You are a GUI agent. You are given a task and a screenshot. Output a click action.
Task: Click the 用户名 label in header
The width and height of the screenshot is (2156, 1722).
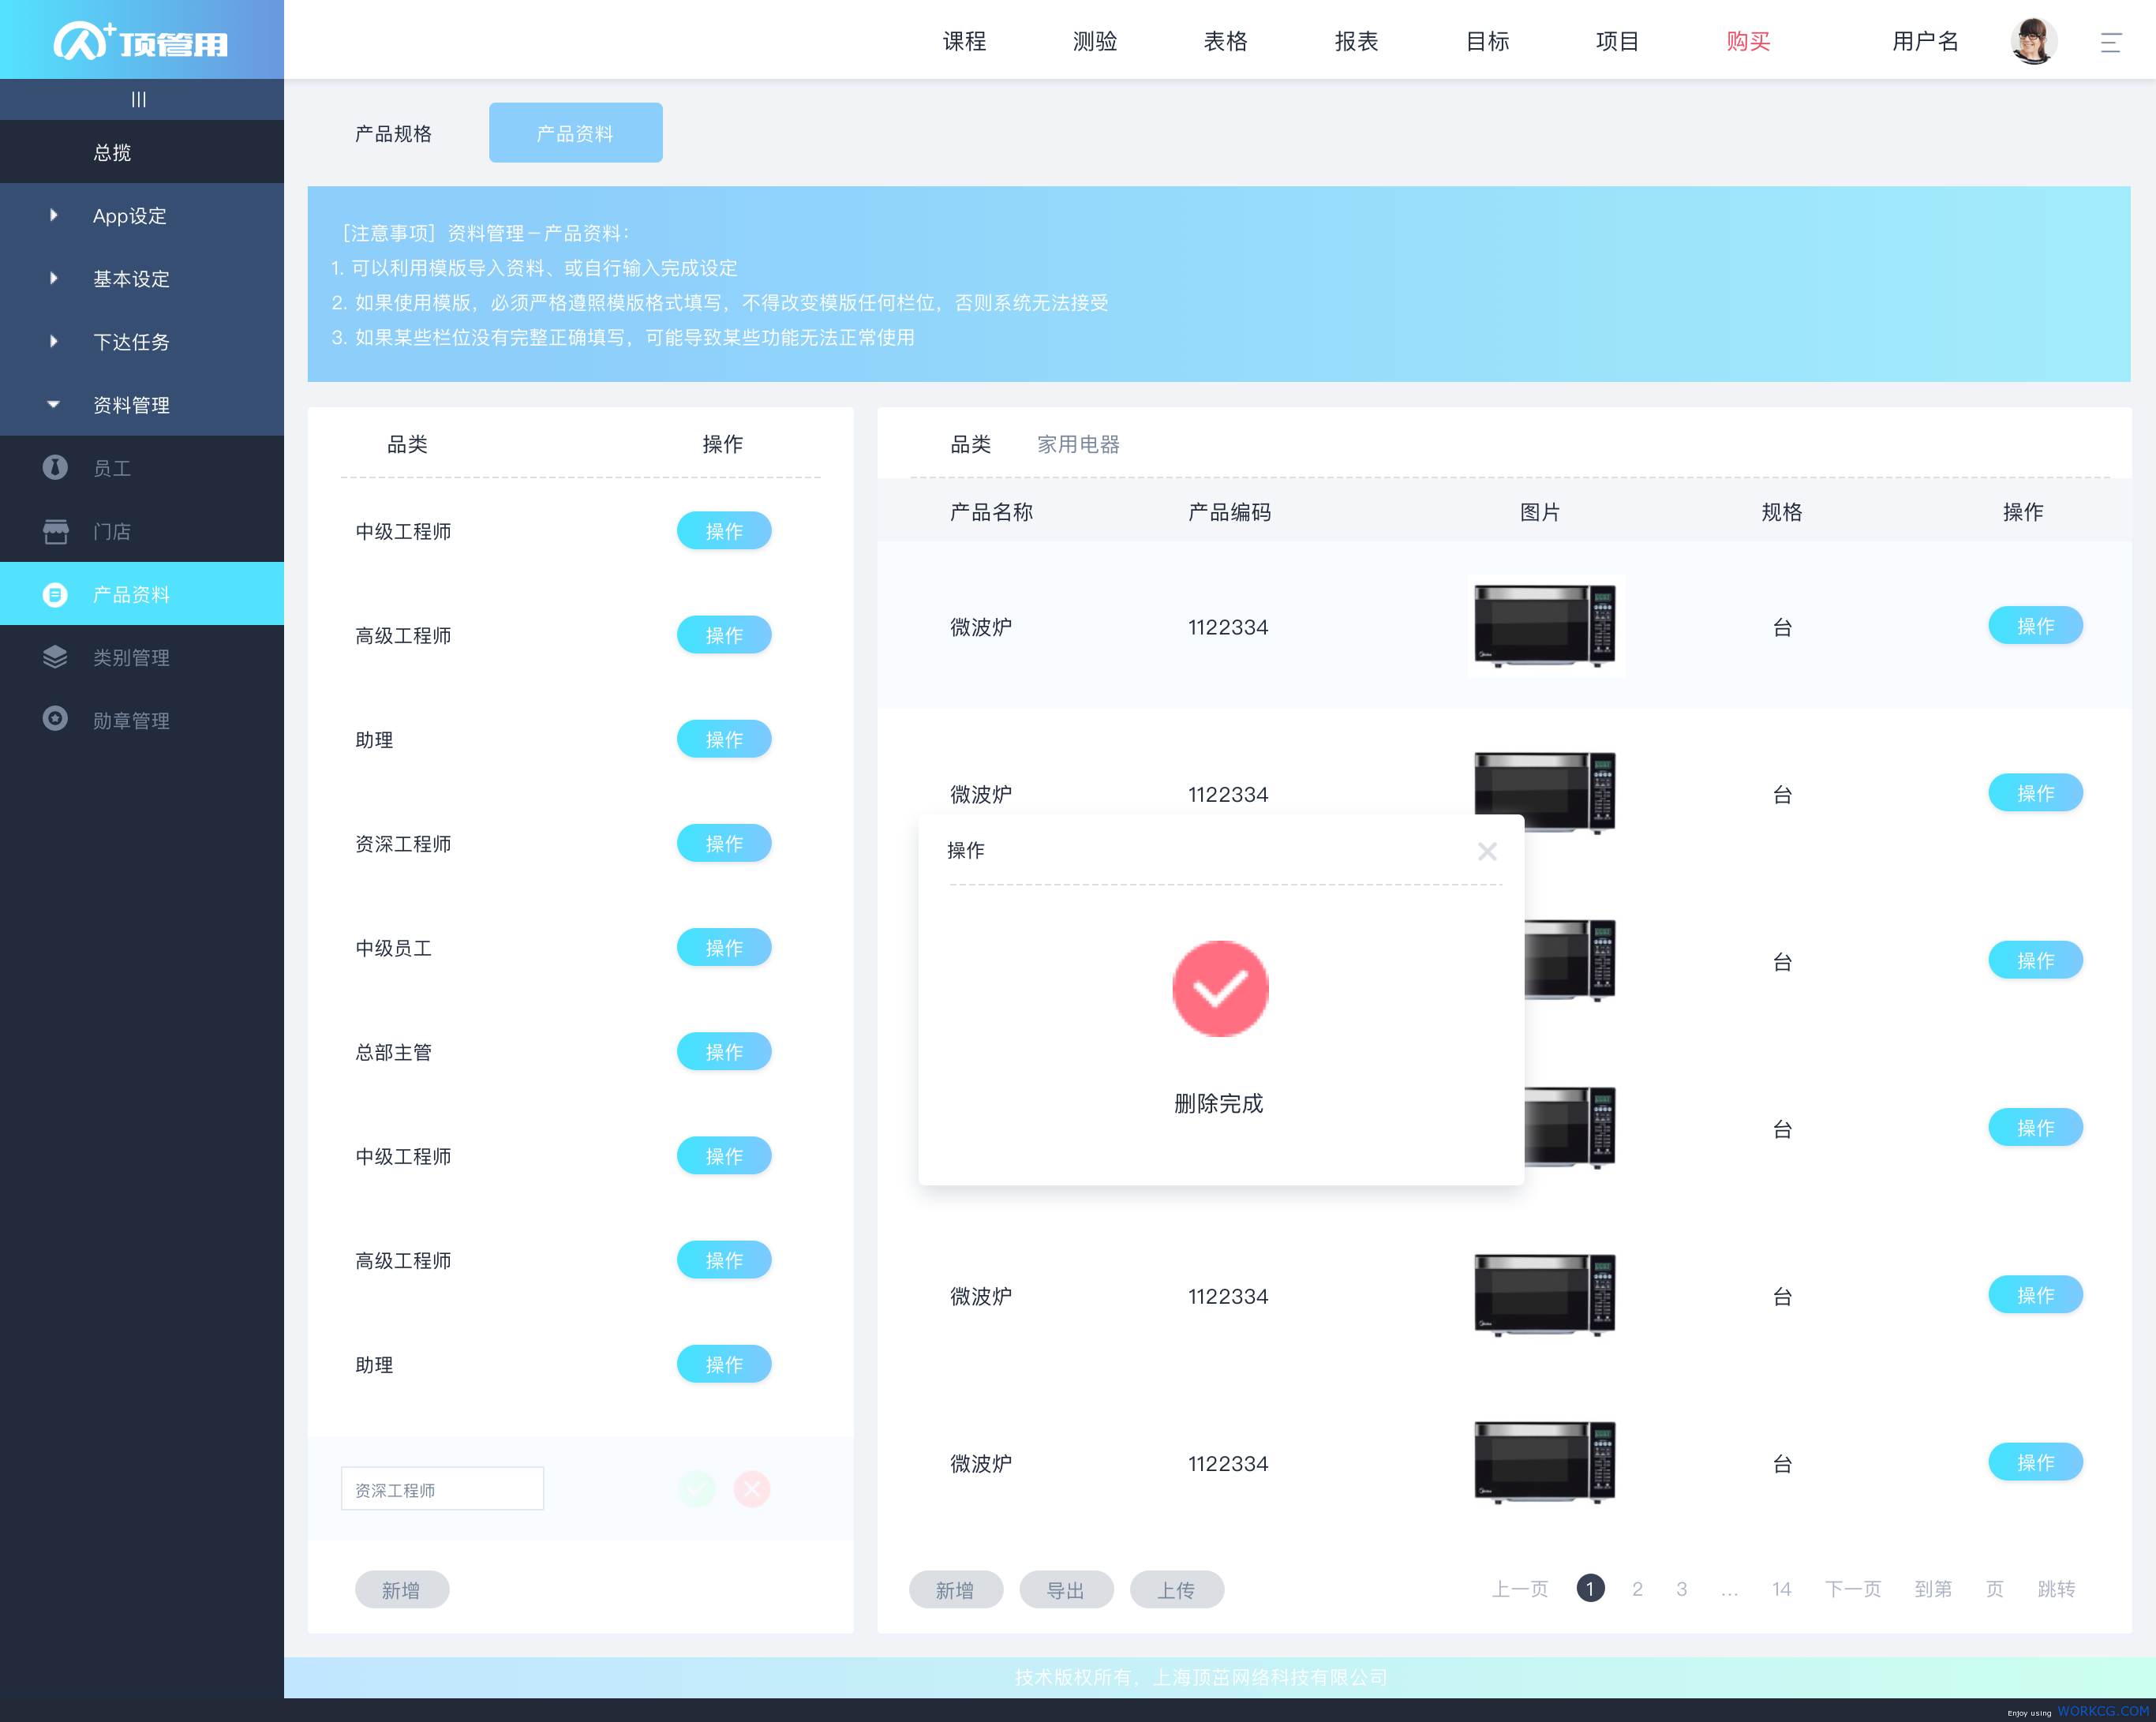[1925, 41]
